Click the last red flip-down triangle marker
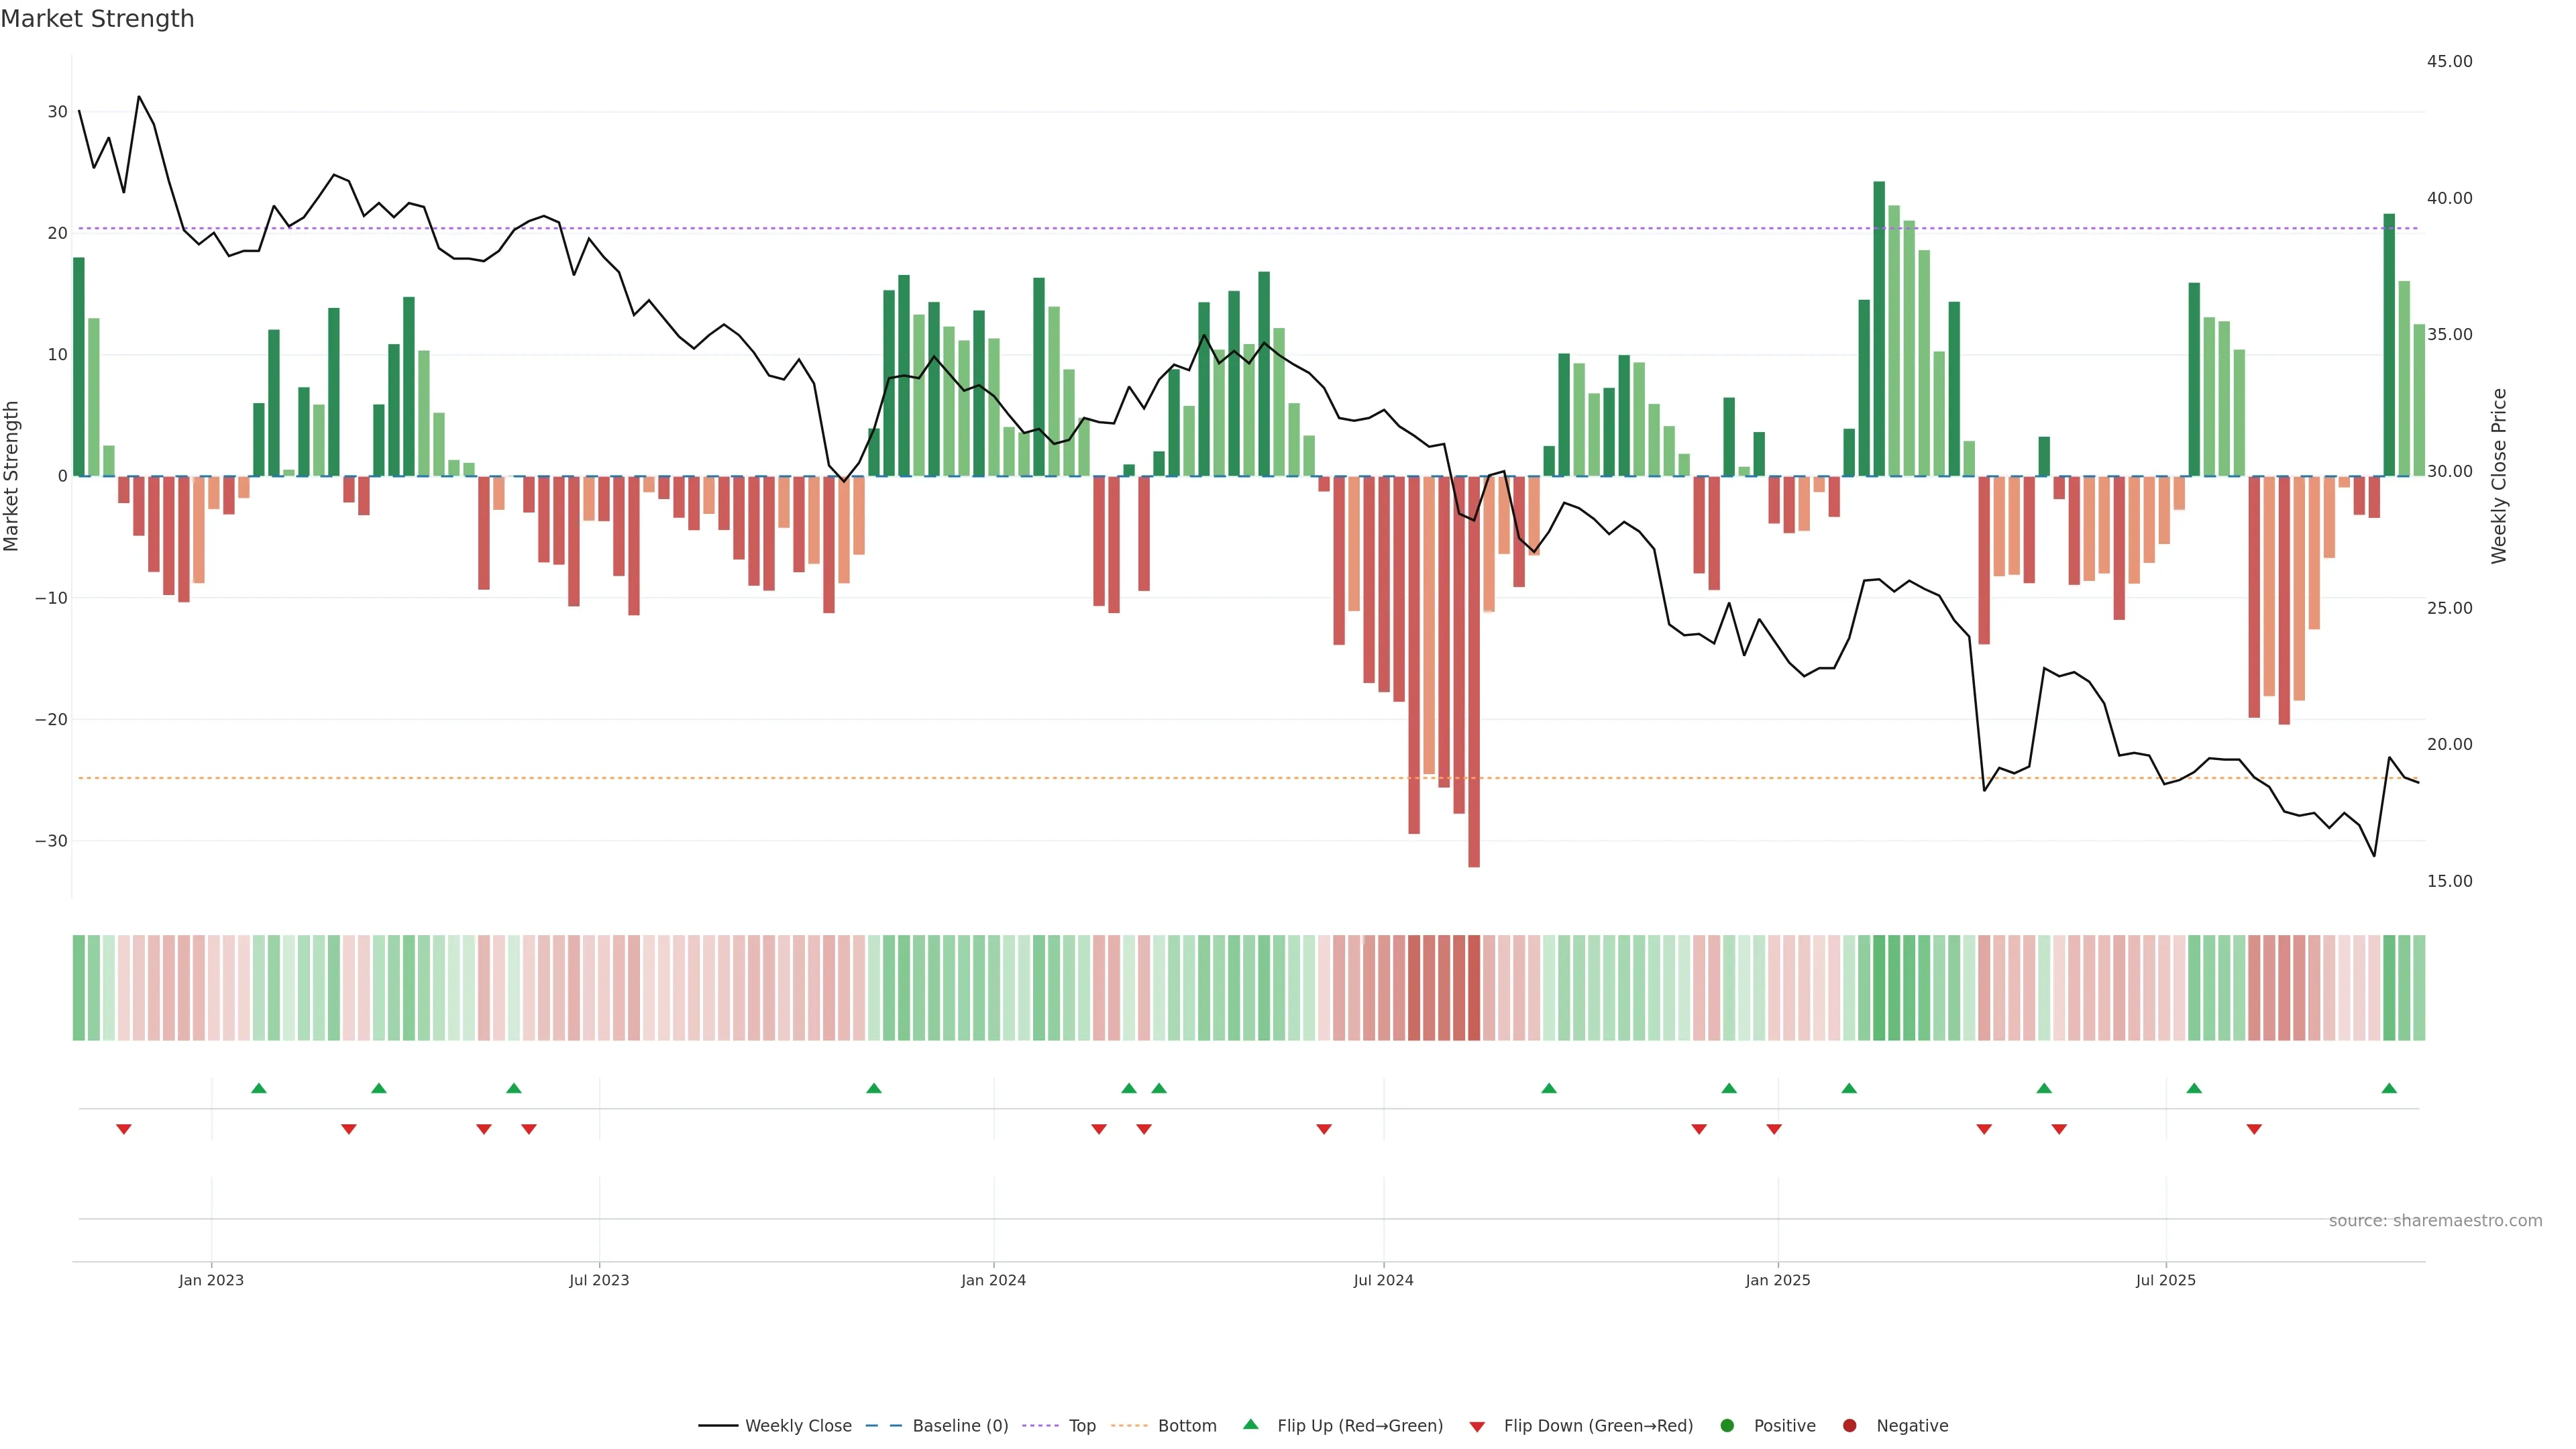Screen dimensions: 2576x1449 tap(2254, 1129)
